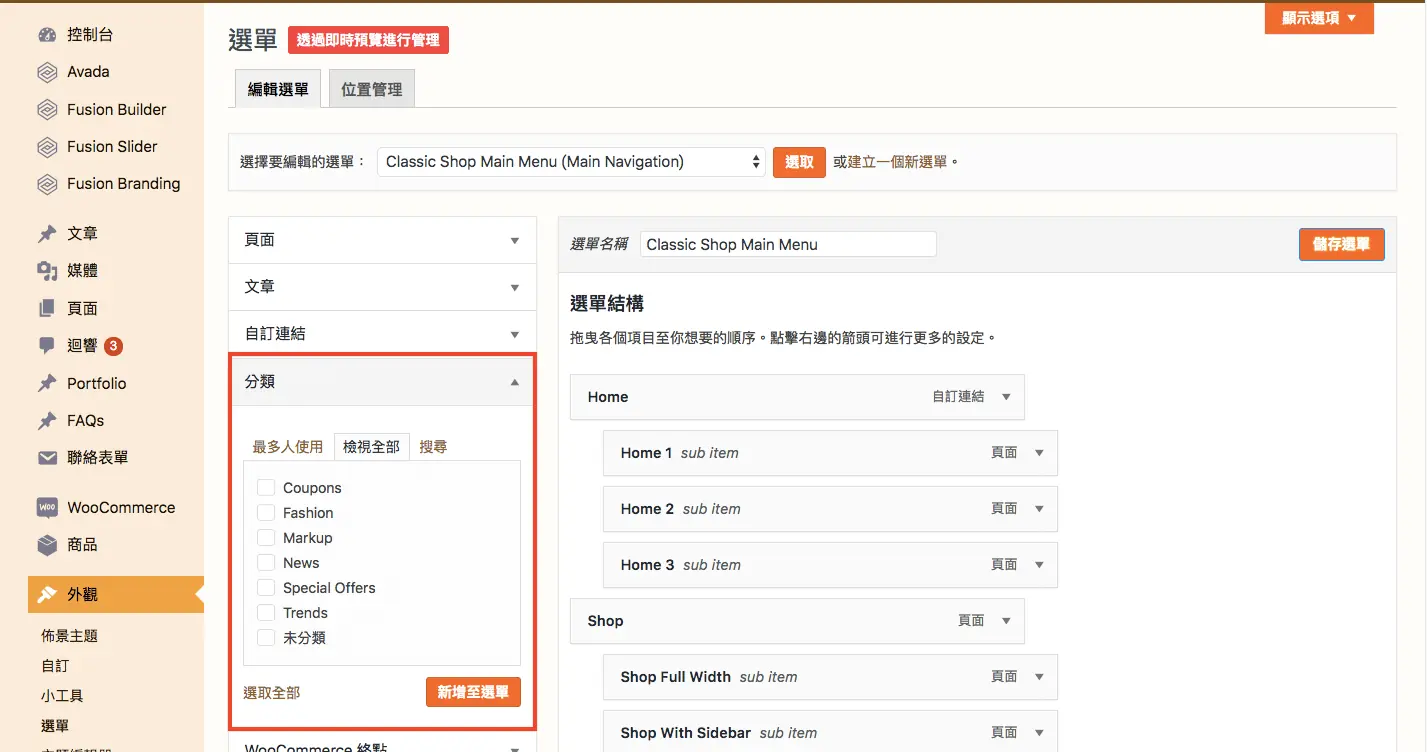The width and height of the screenshot is (1427, 752).
Task: Click the 透過即時預覽進行管理 button
Action: coord(368,40)
